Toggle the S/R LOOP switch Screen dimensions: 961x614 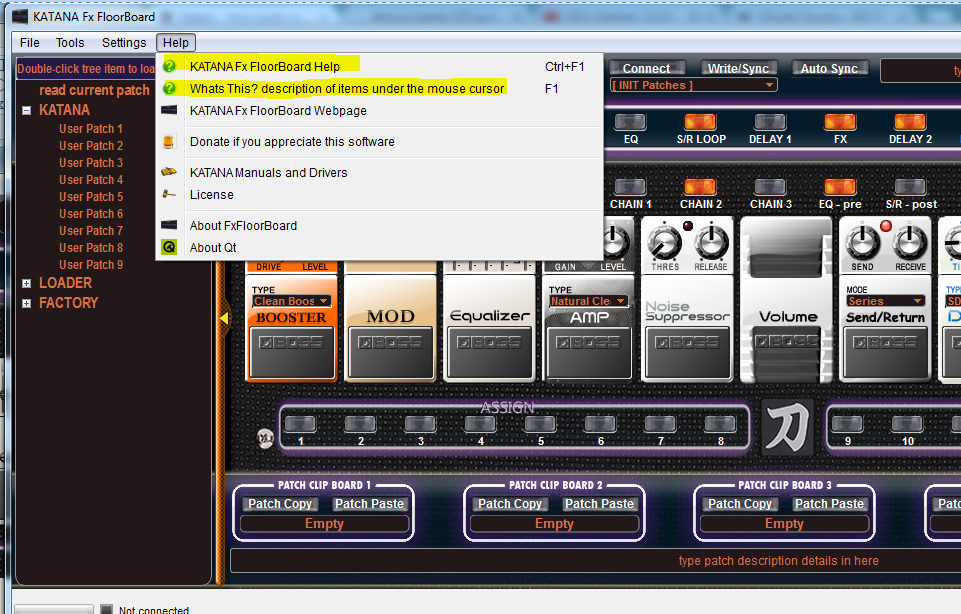700,121
